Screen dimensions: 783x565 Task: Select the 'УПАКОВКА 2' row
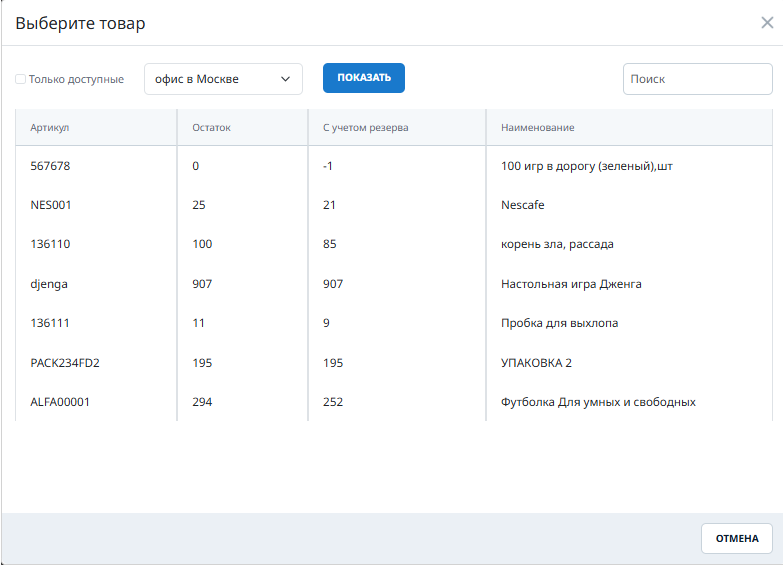536,363
